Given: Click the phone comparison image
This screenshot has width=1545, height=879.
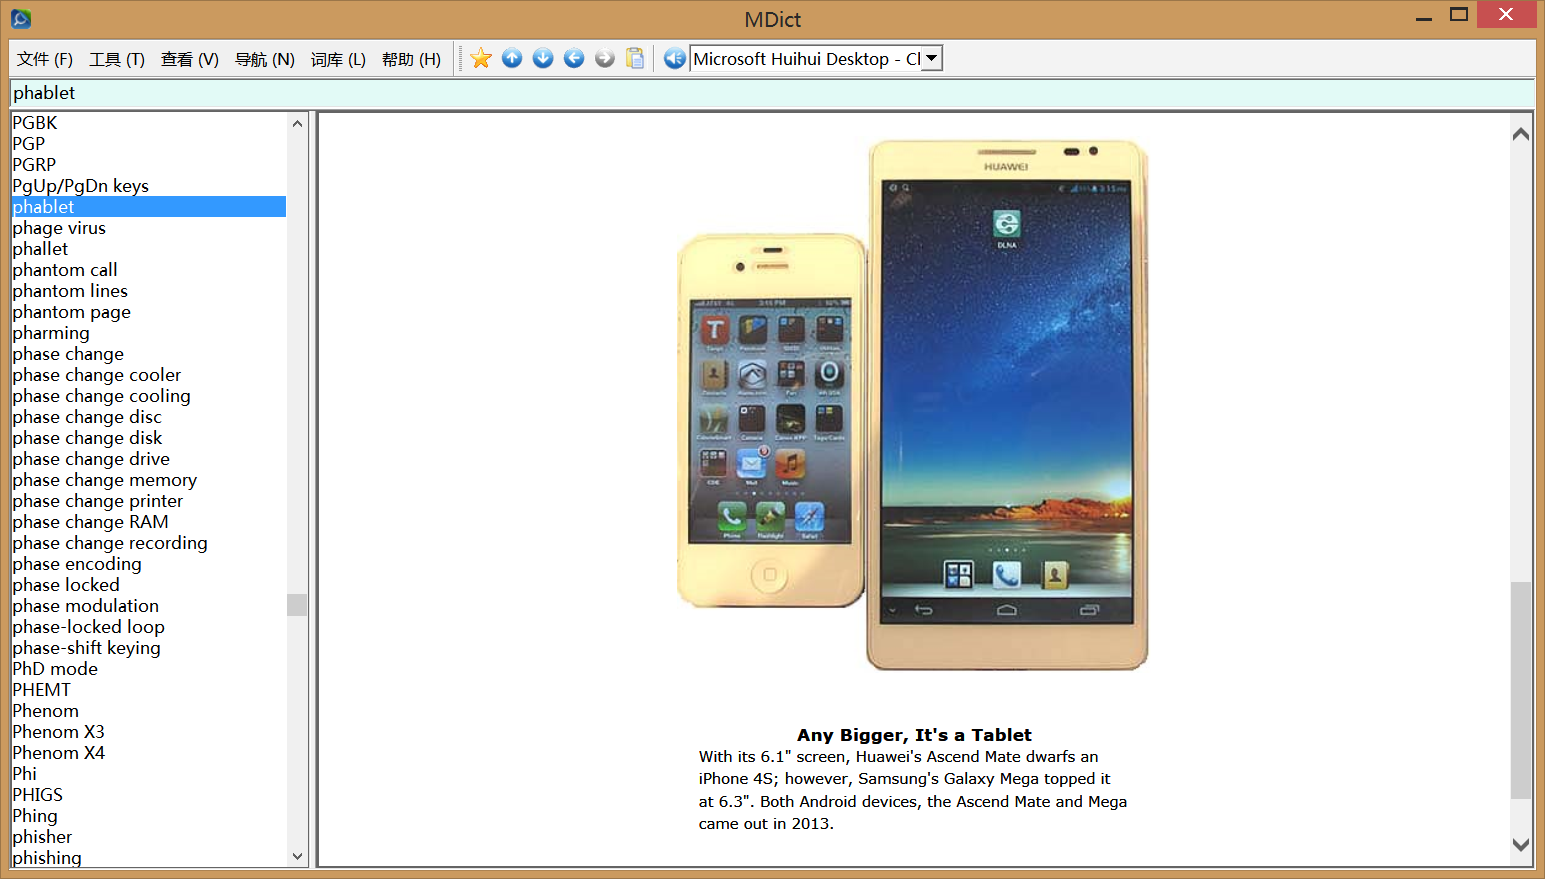Looking at the screenshot, I should pos(913,405).
